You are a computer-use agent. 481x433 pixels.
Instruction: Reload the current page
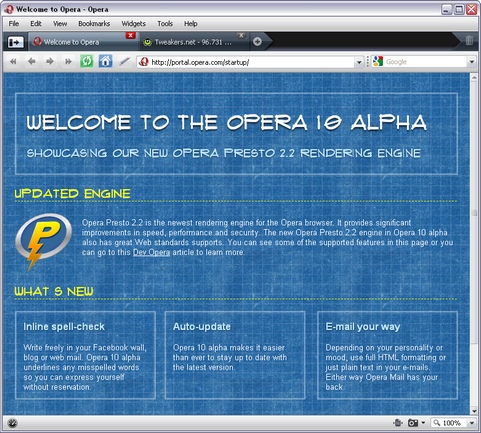pos(87,61)
